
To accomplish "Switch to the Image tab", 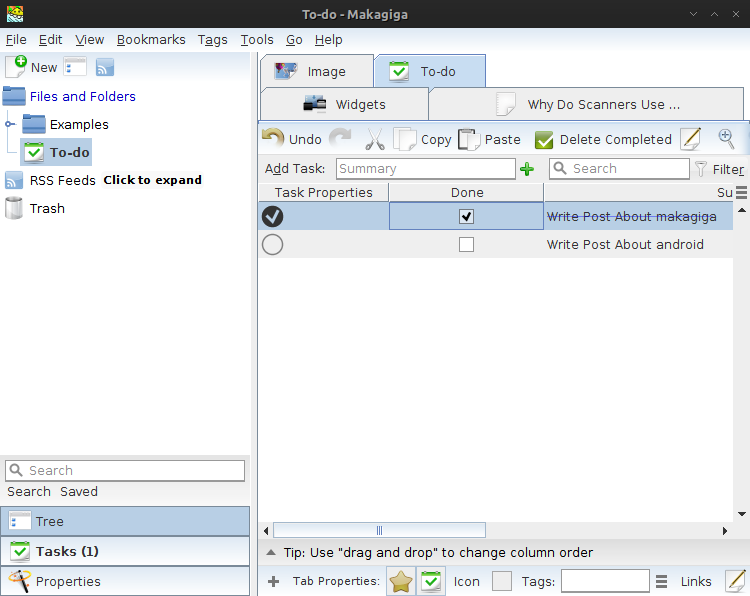I will (317, 71).
